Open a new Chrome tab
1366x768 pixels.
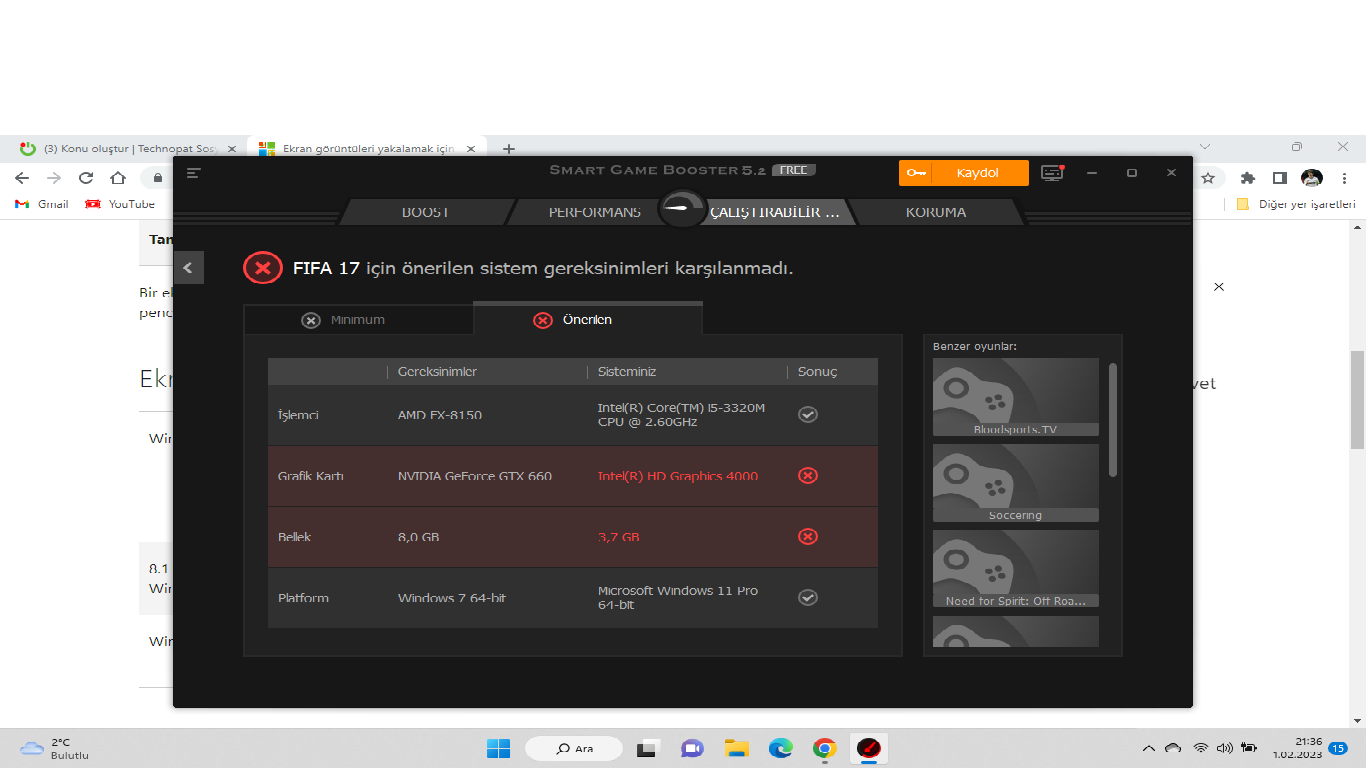[508, 149]
